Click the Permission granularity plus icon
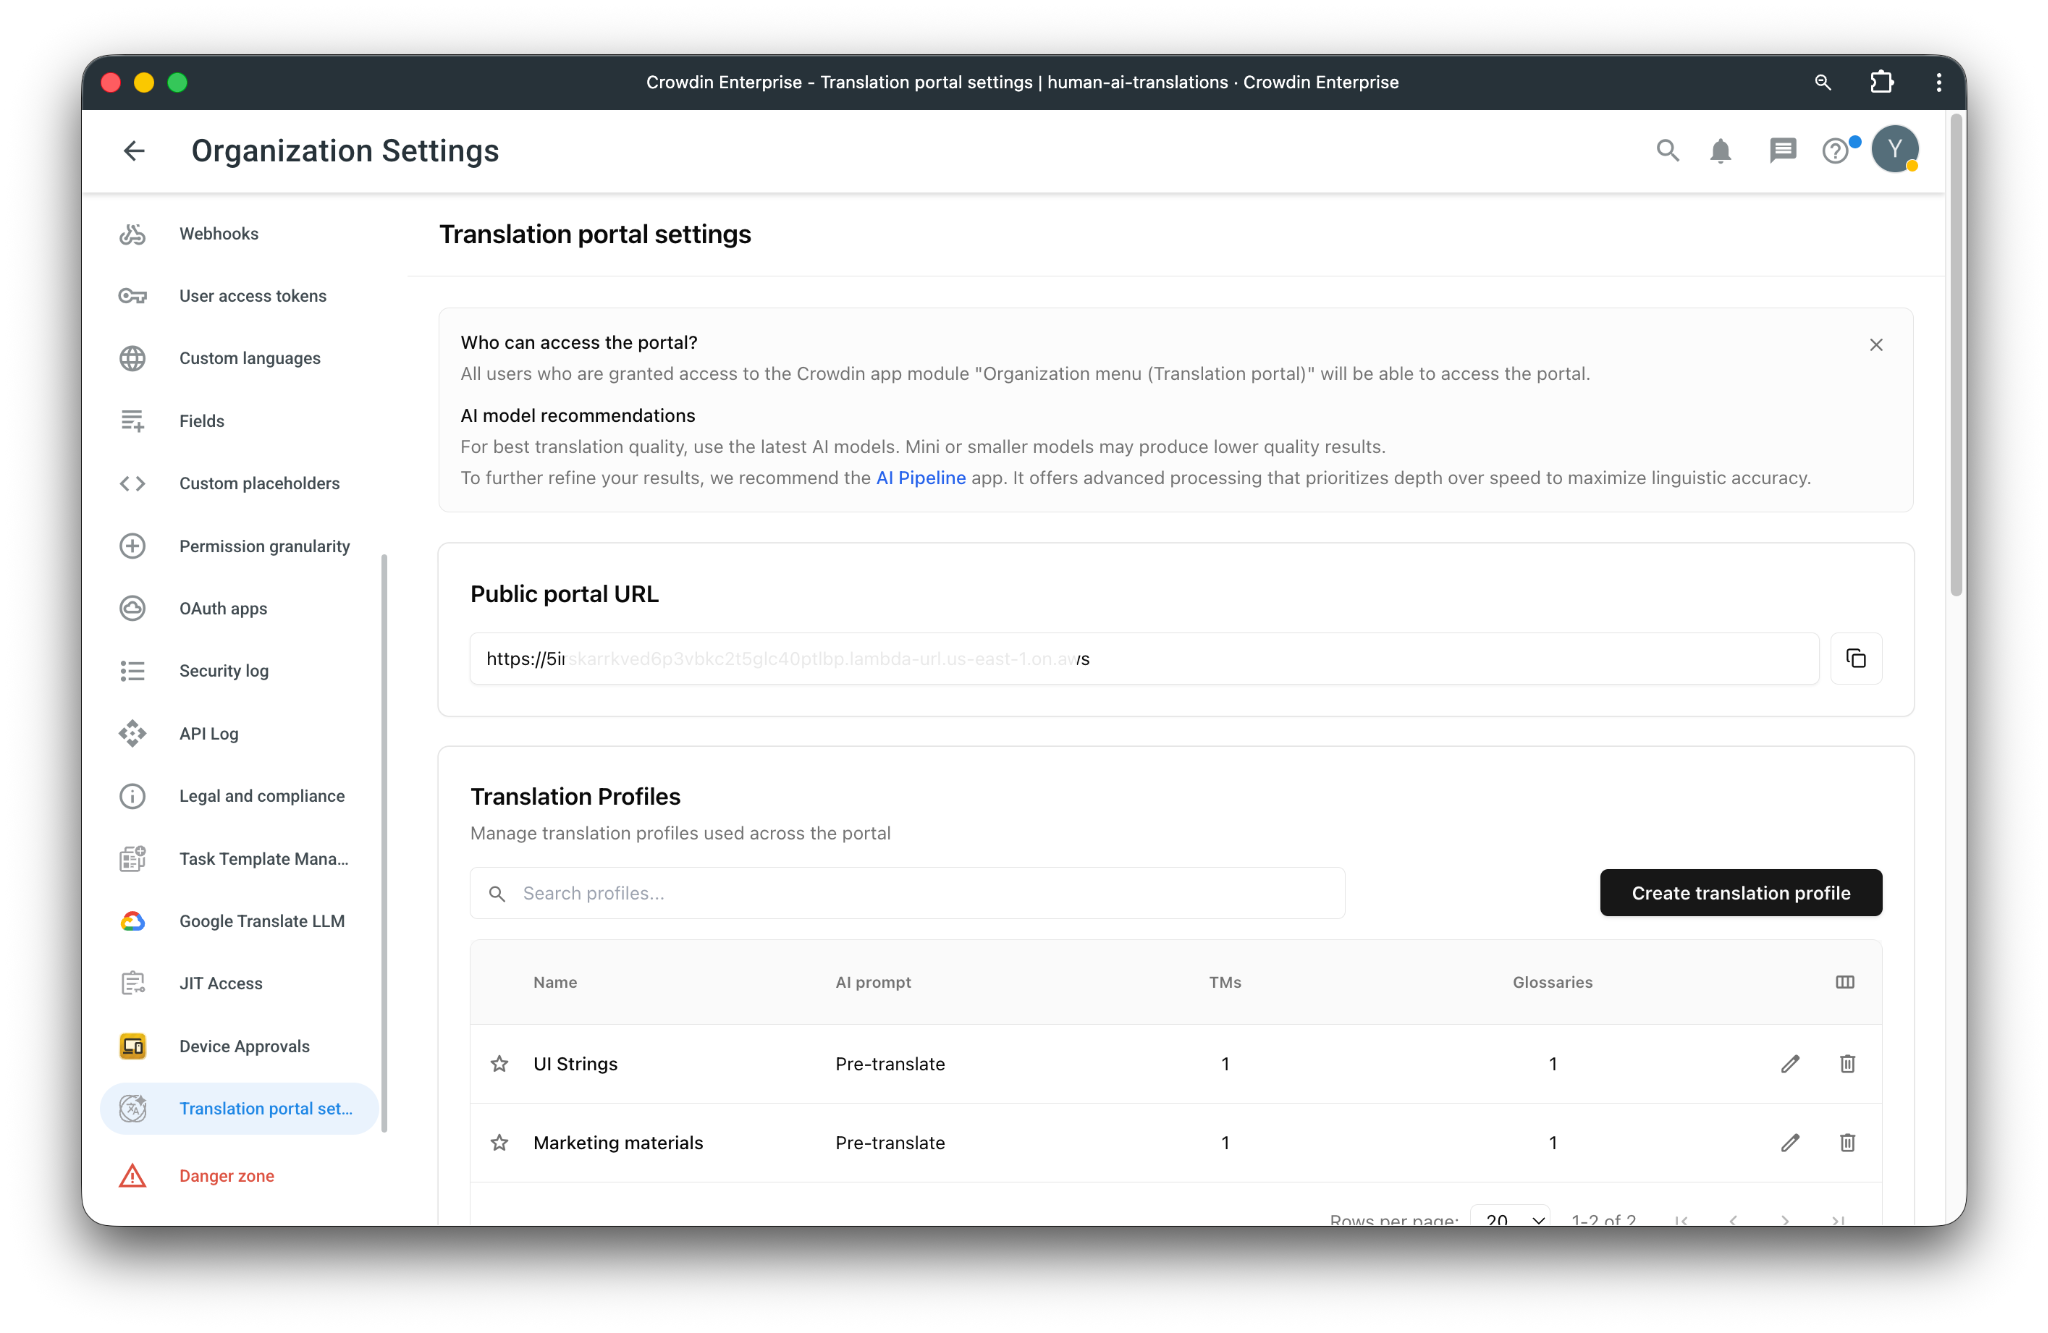 133,546
